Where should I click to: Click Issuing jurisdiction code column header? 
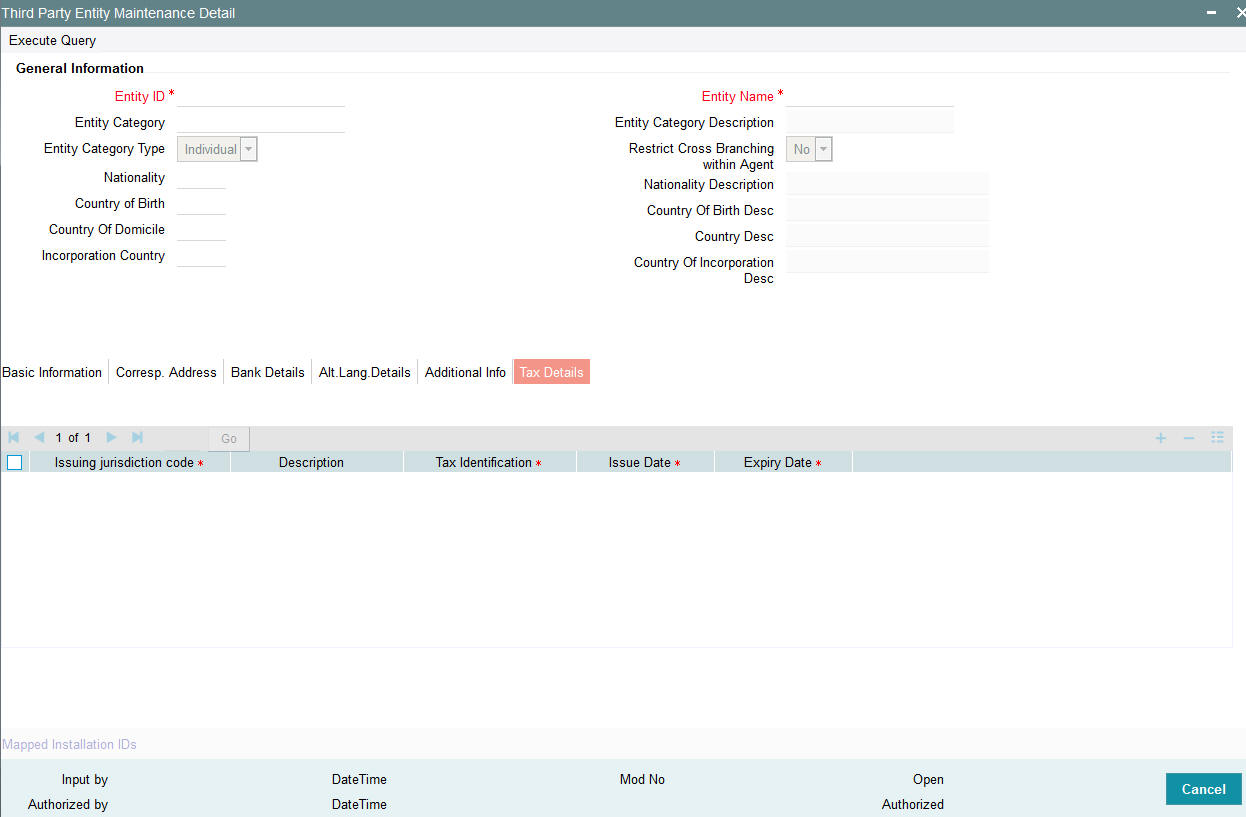[x=130, y=463]
